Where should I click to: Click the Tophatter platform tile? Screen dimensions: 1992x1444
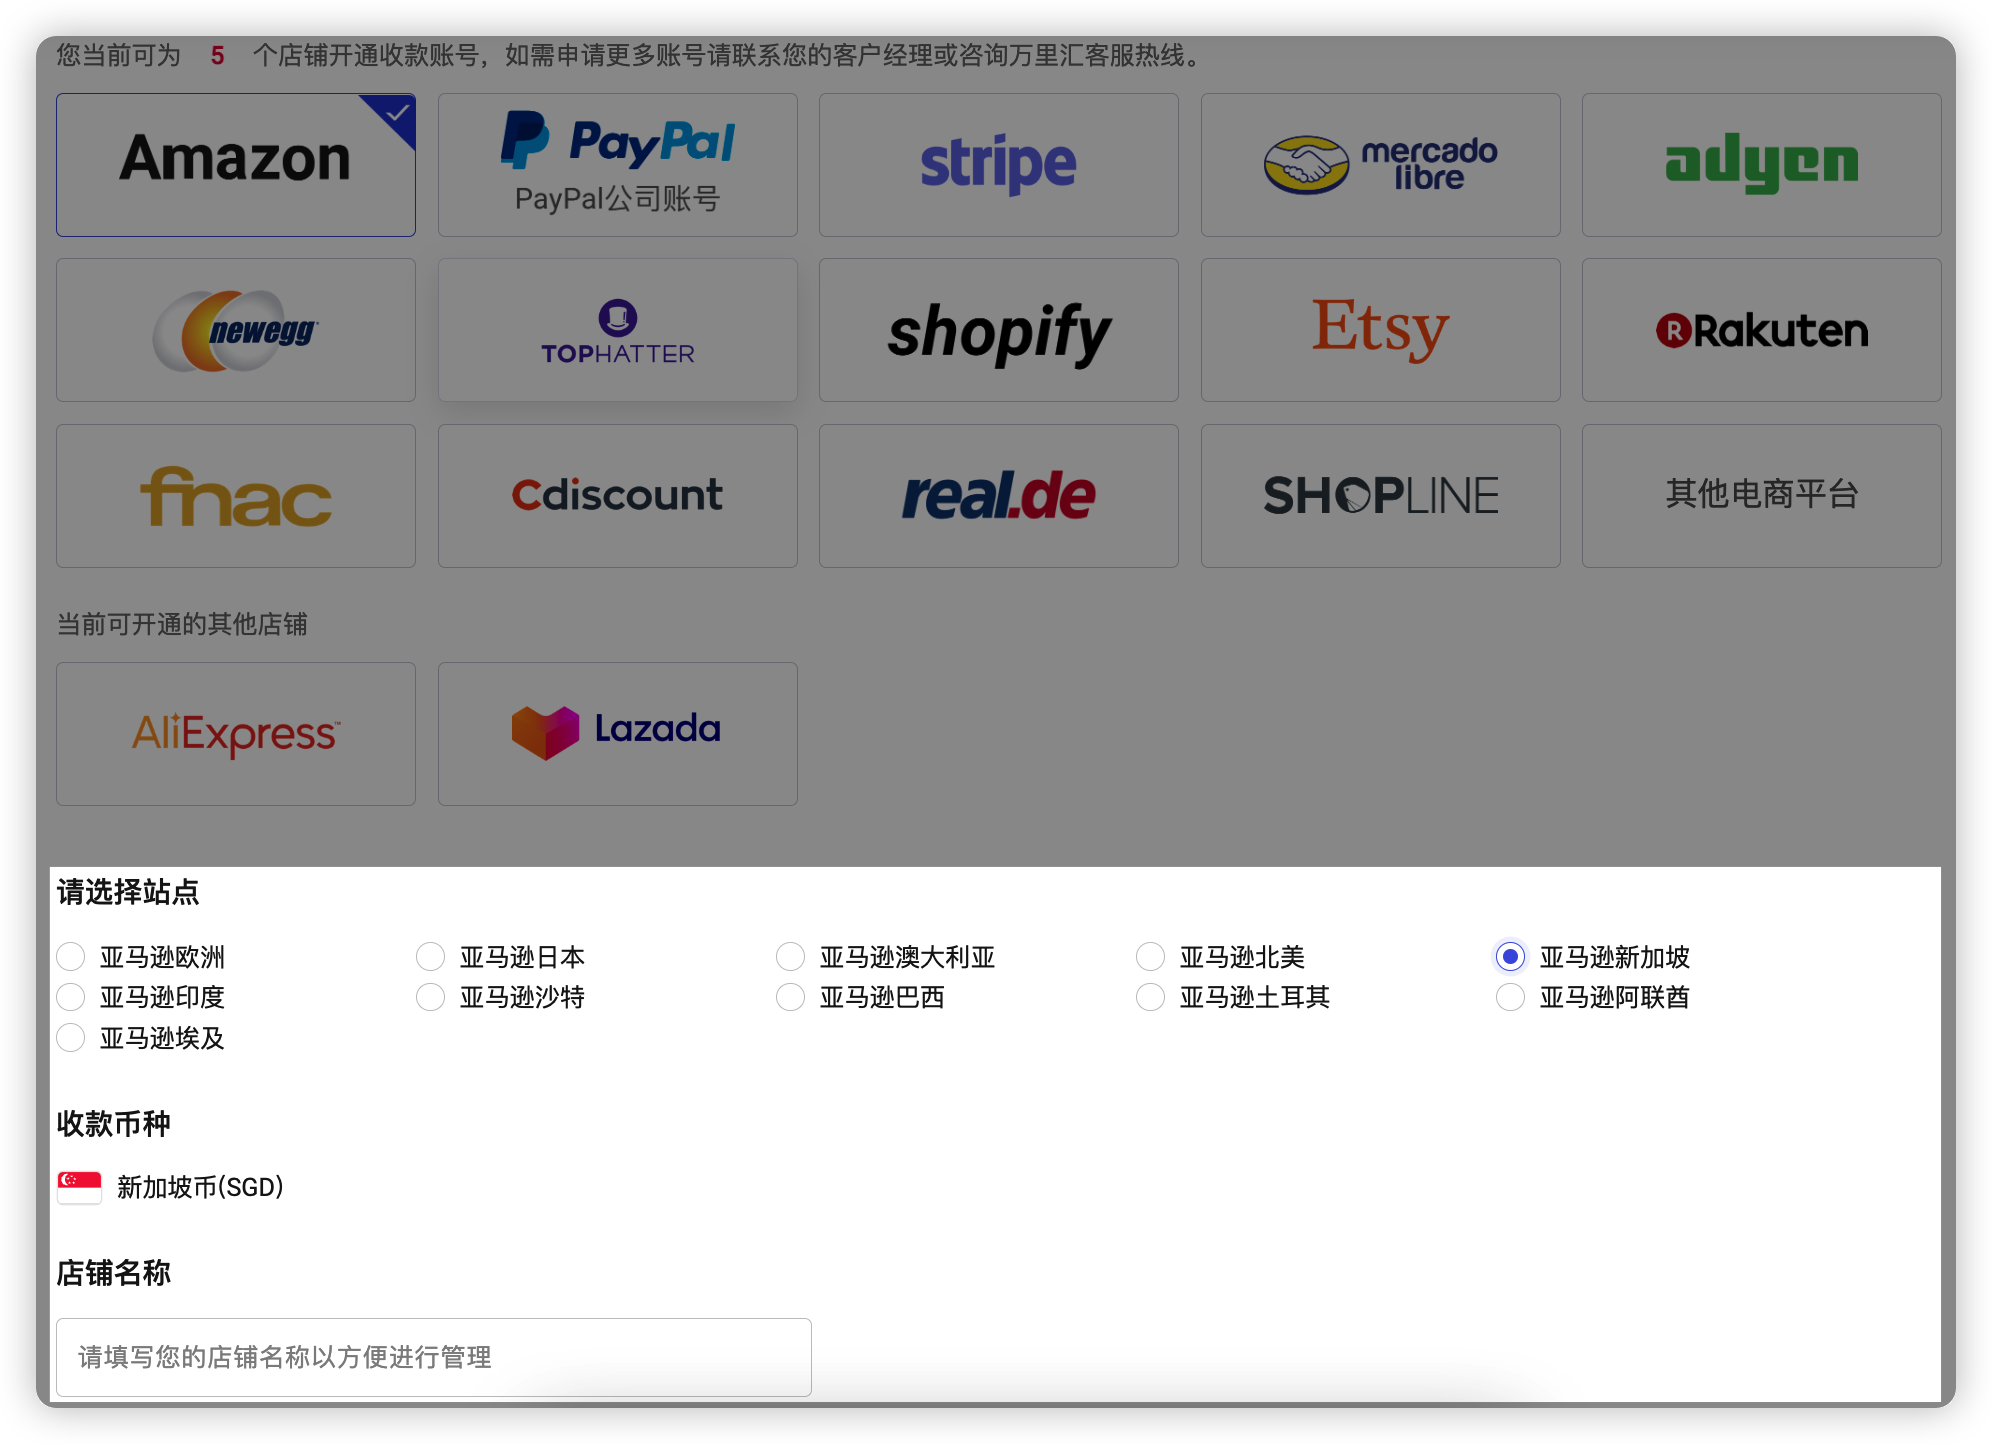pos(617,330)
